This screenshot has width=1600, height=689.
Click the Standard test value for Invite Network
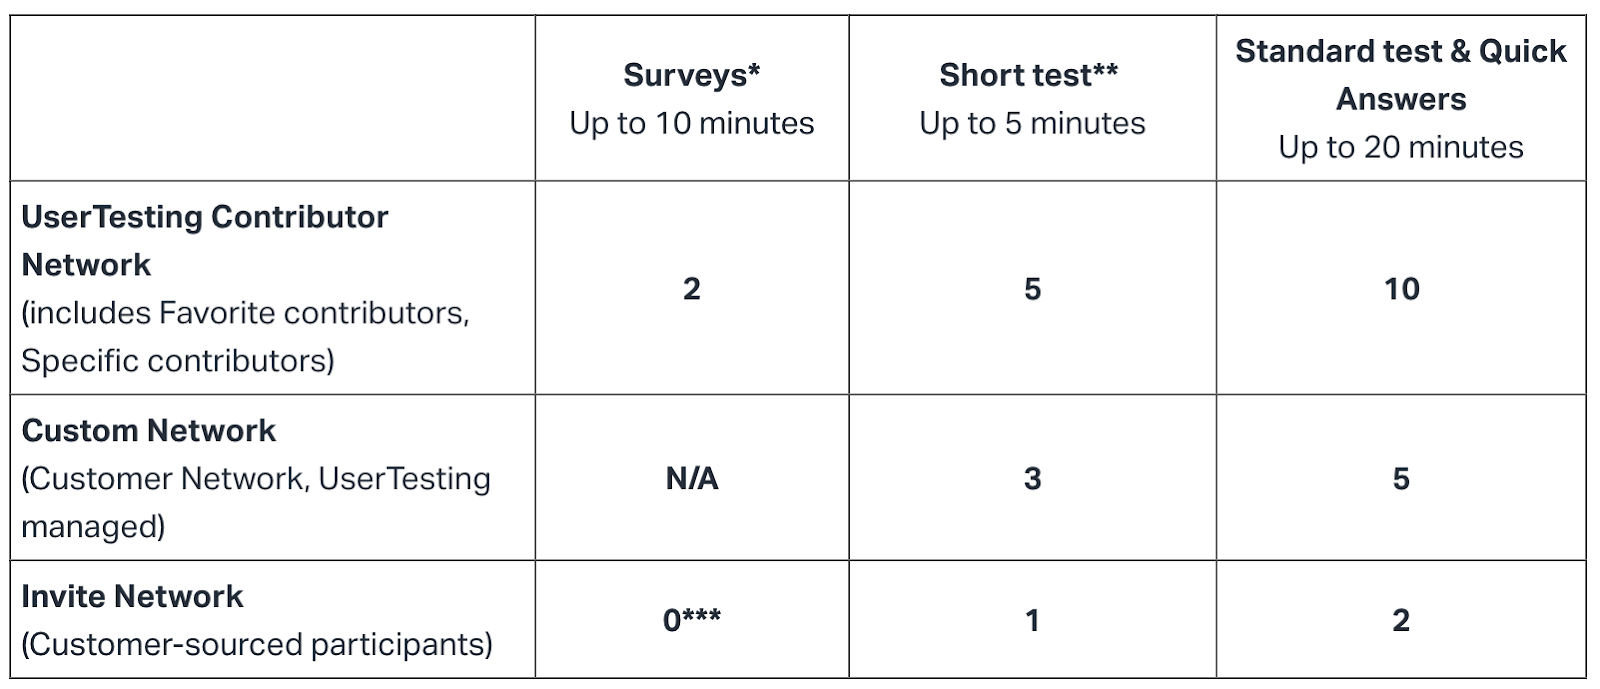[1401, 621]
